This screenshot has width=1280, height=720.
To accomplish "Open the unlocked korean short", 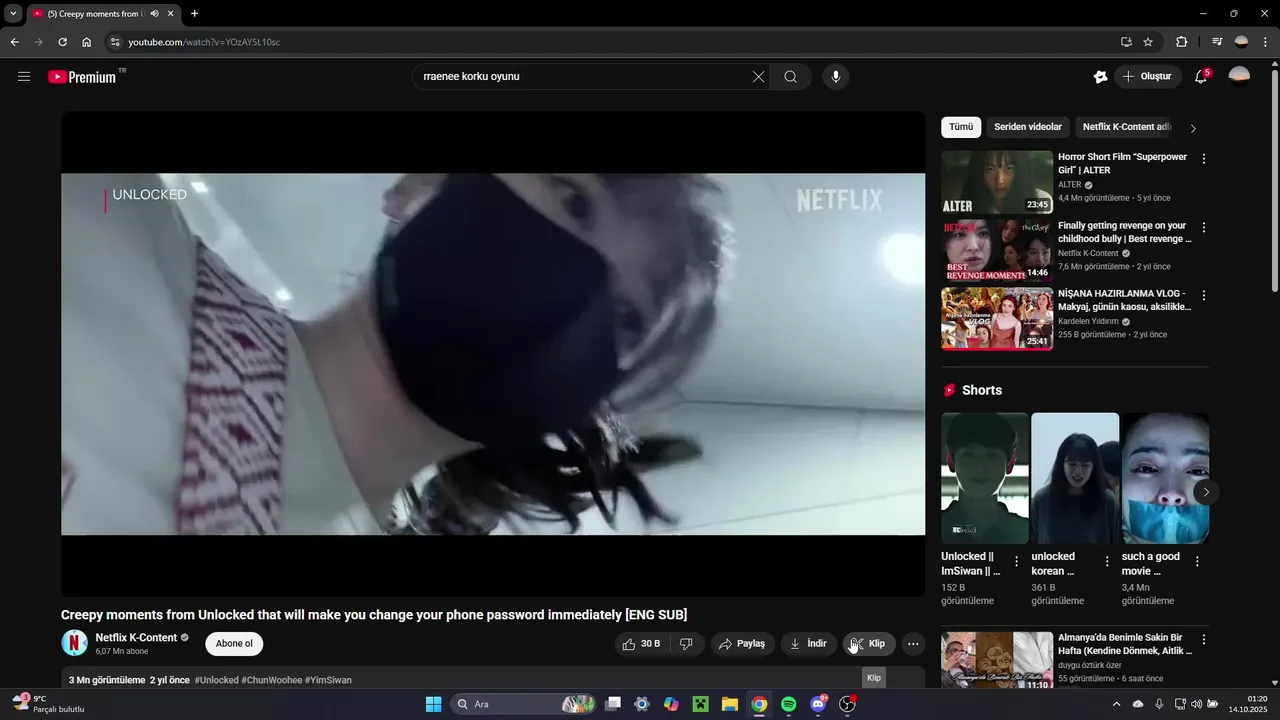I will (1075, 478).
